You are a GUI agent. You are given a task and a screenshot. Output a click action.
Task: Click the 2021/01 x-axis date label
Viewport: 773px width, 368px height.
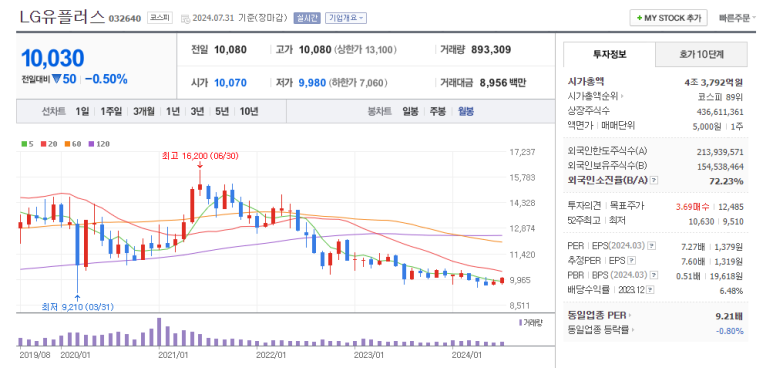point(173,354)
